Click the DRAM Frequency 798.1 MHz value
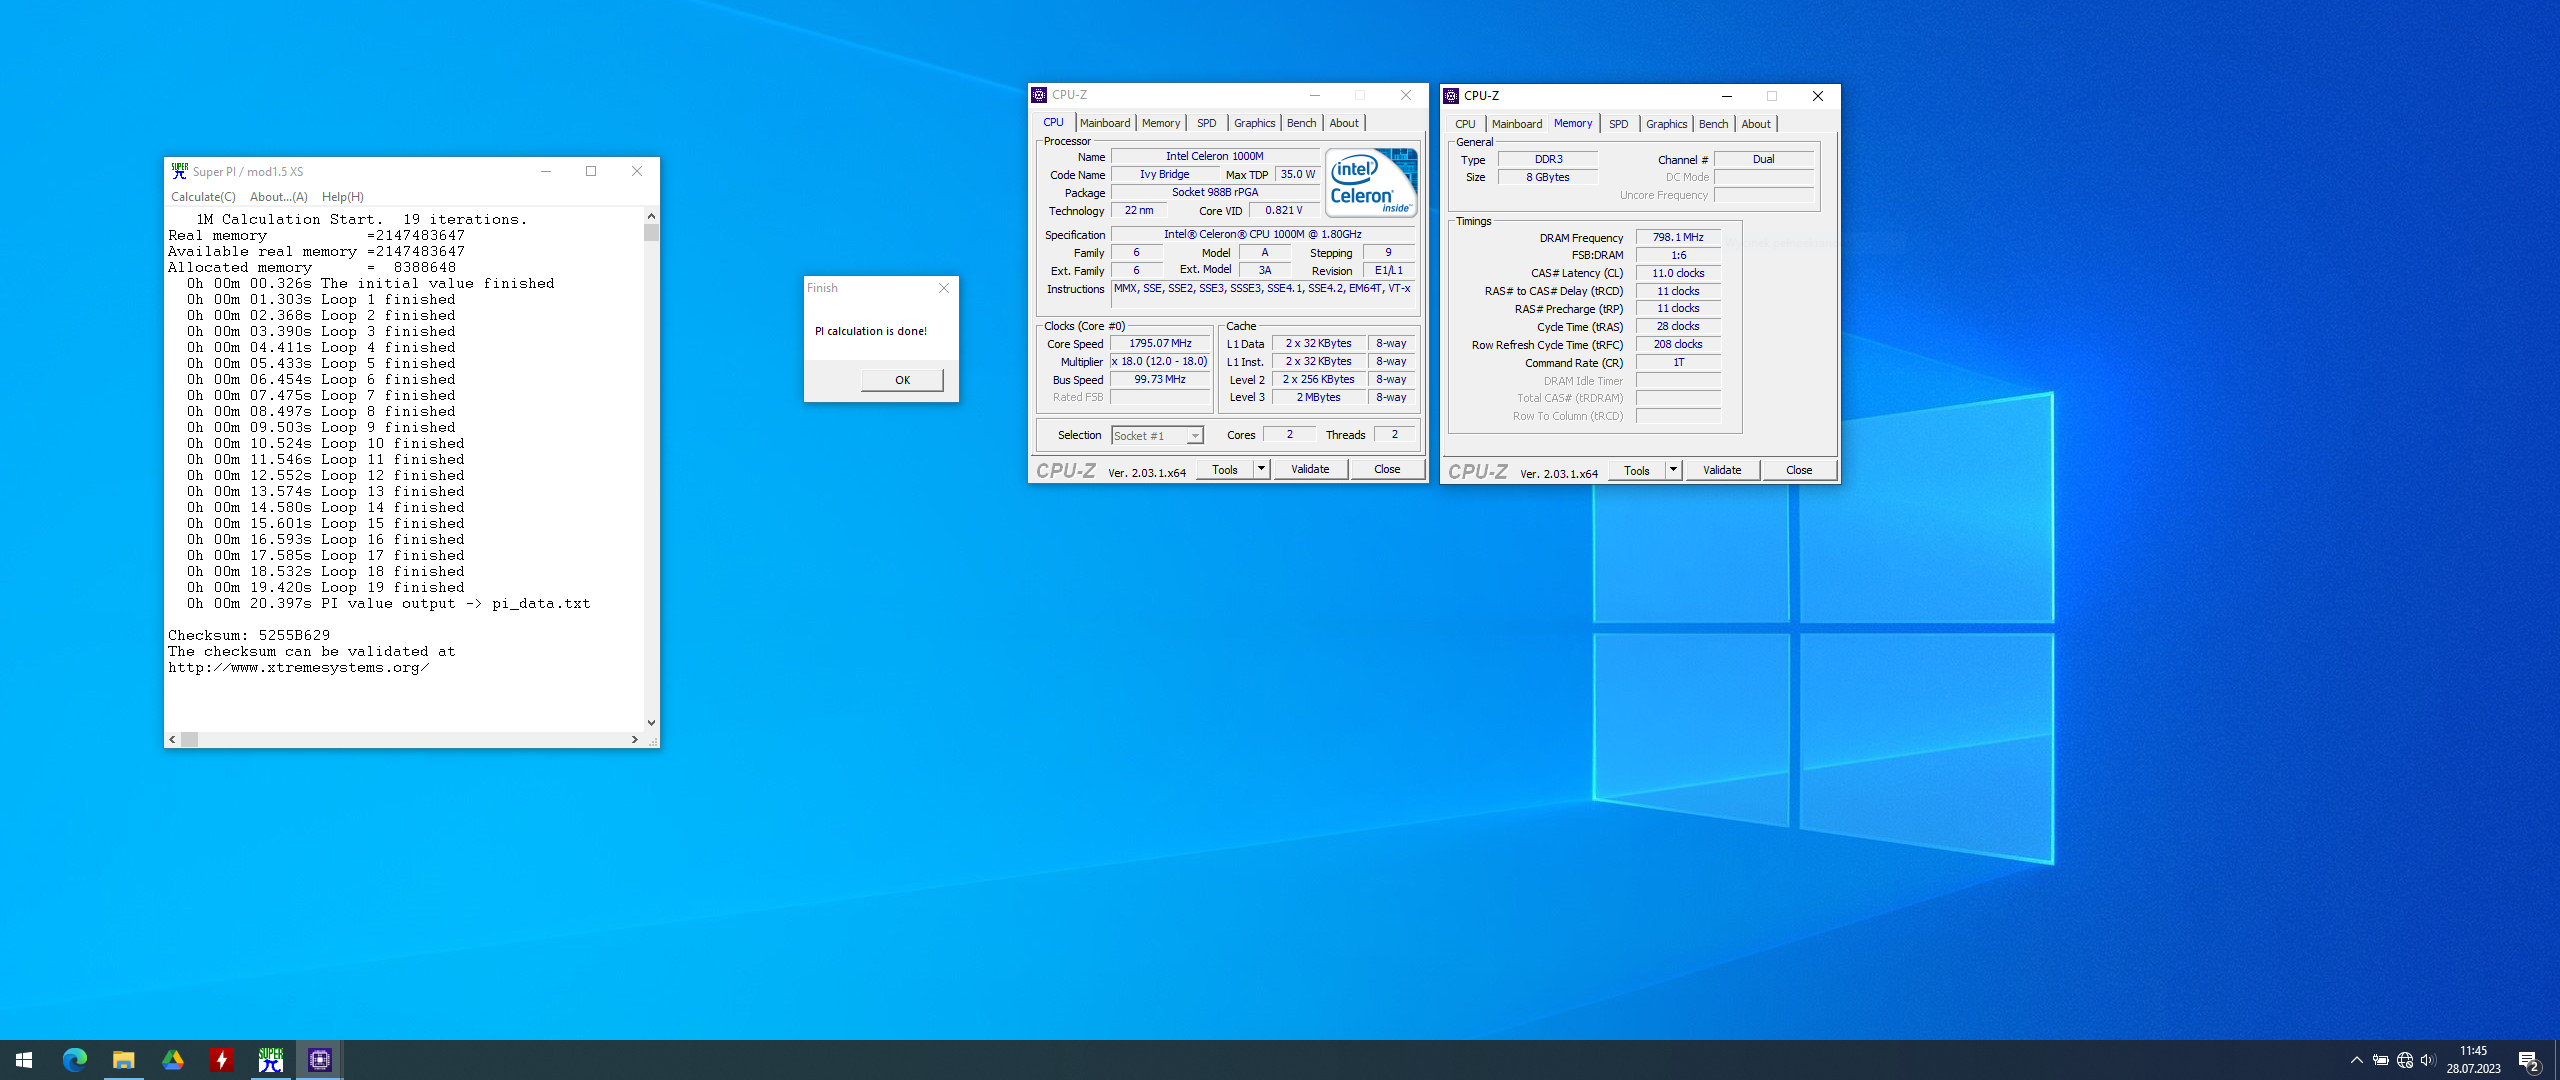 point(1678,237)
